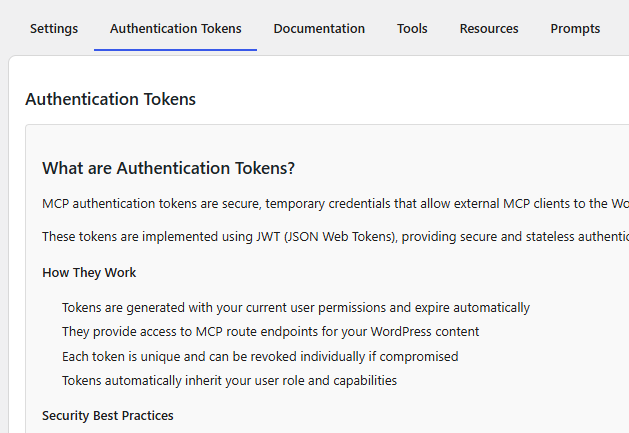
Task: Select the Authentication Tokens tab
Action: click(x=175, y=28)
